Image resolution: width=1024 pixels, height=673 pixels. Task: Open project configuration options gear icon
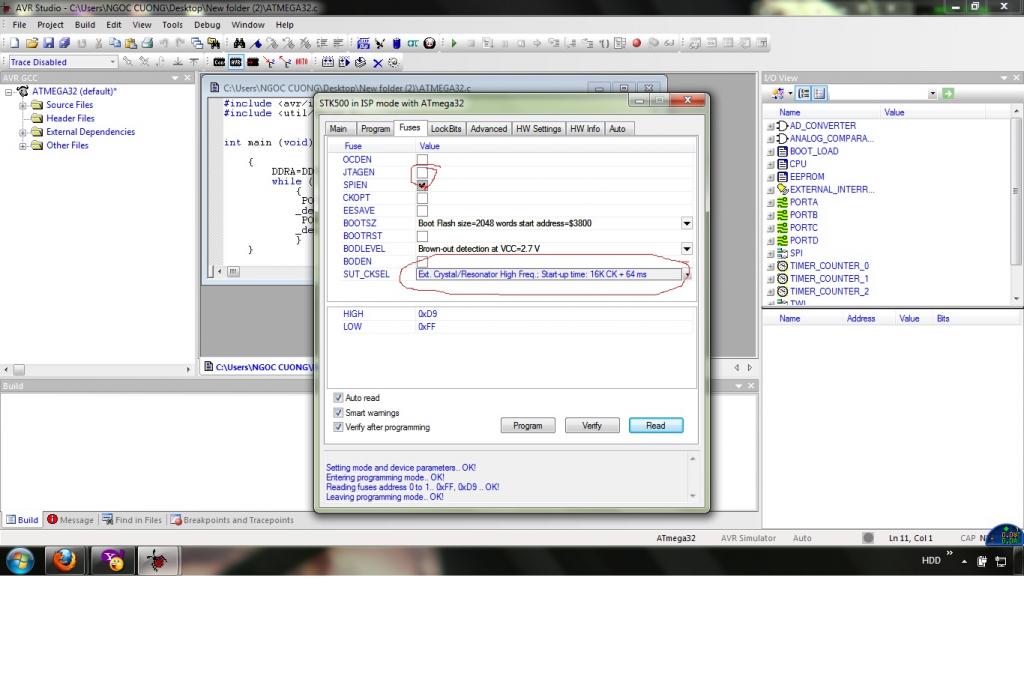point(394,62)
